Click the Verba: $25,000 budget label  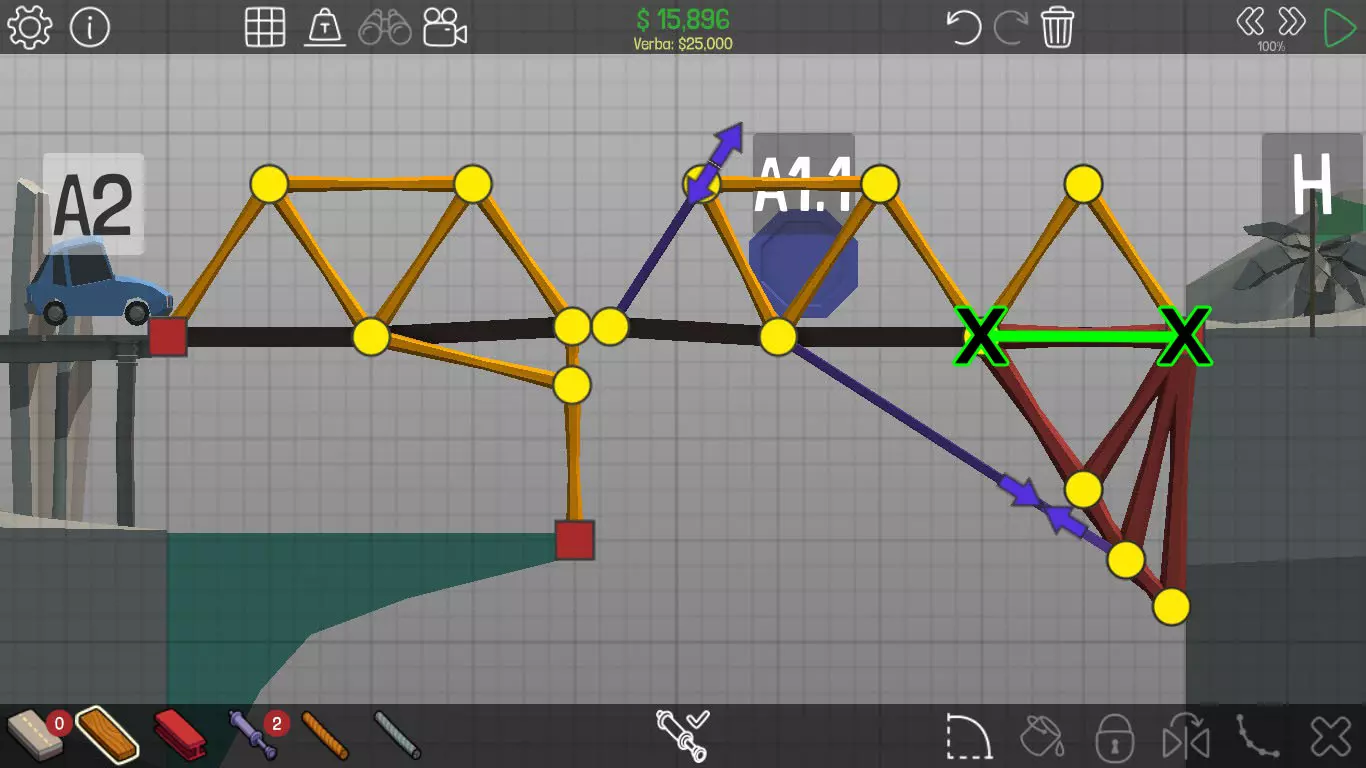point(683,44)
